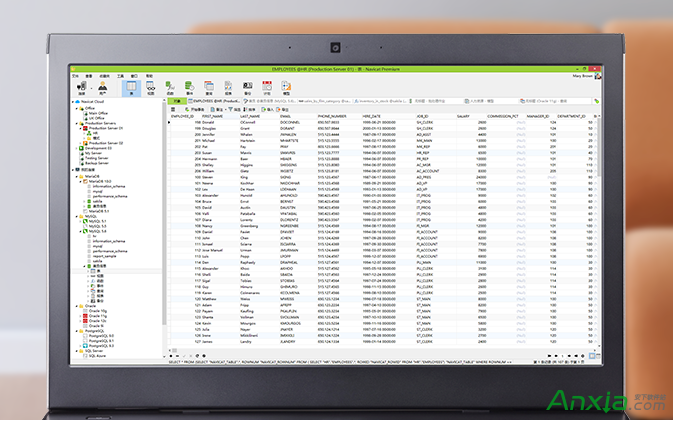This screenshot has width=673, height=421.
Task: Click the Import button in the grid toolbar
Action: [x=267, y=109]
